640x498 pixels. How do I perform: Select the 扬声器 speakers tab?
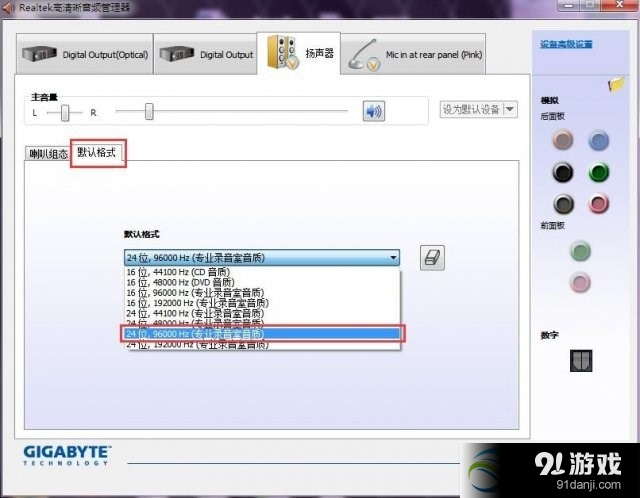coord(299,53)
